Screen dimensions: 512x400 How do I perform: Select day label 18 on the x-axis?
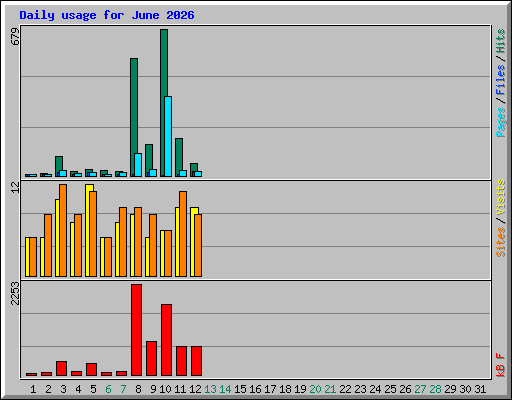(285, 389)
